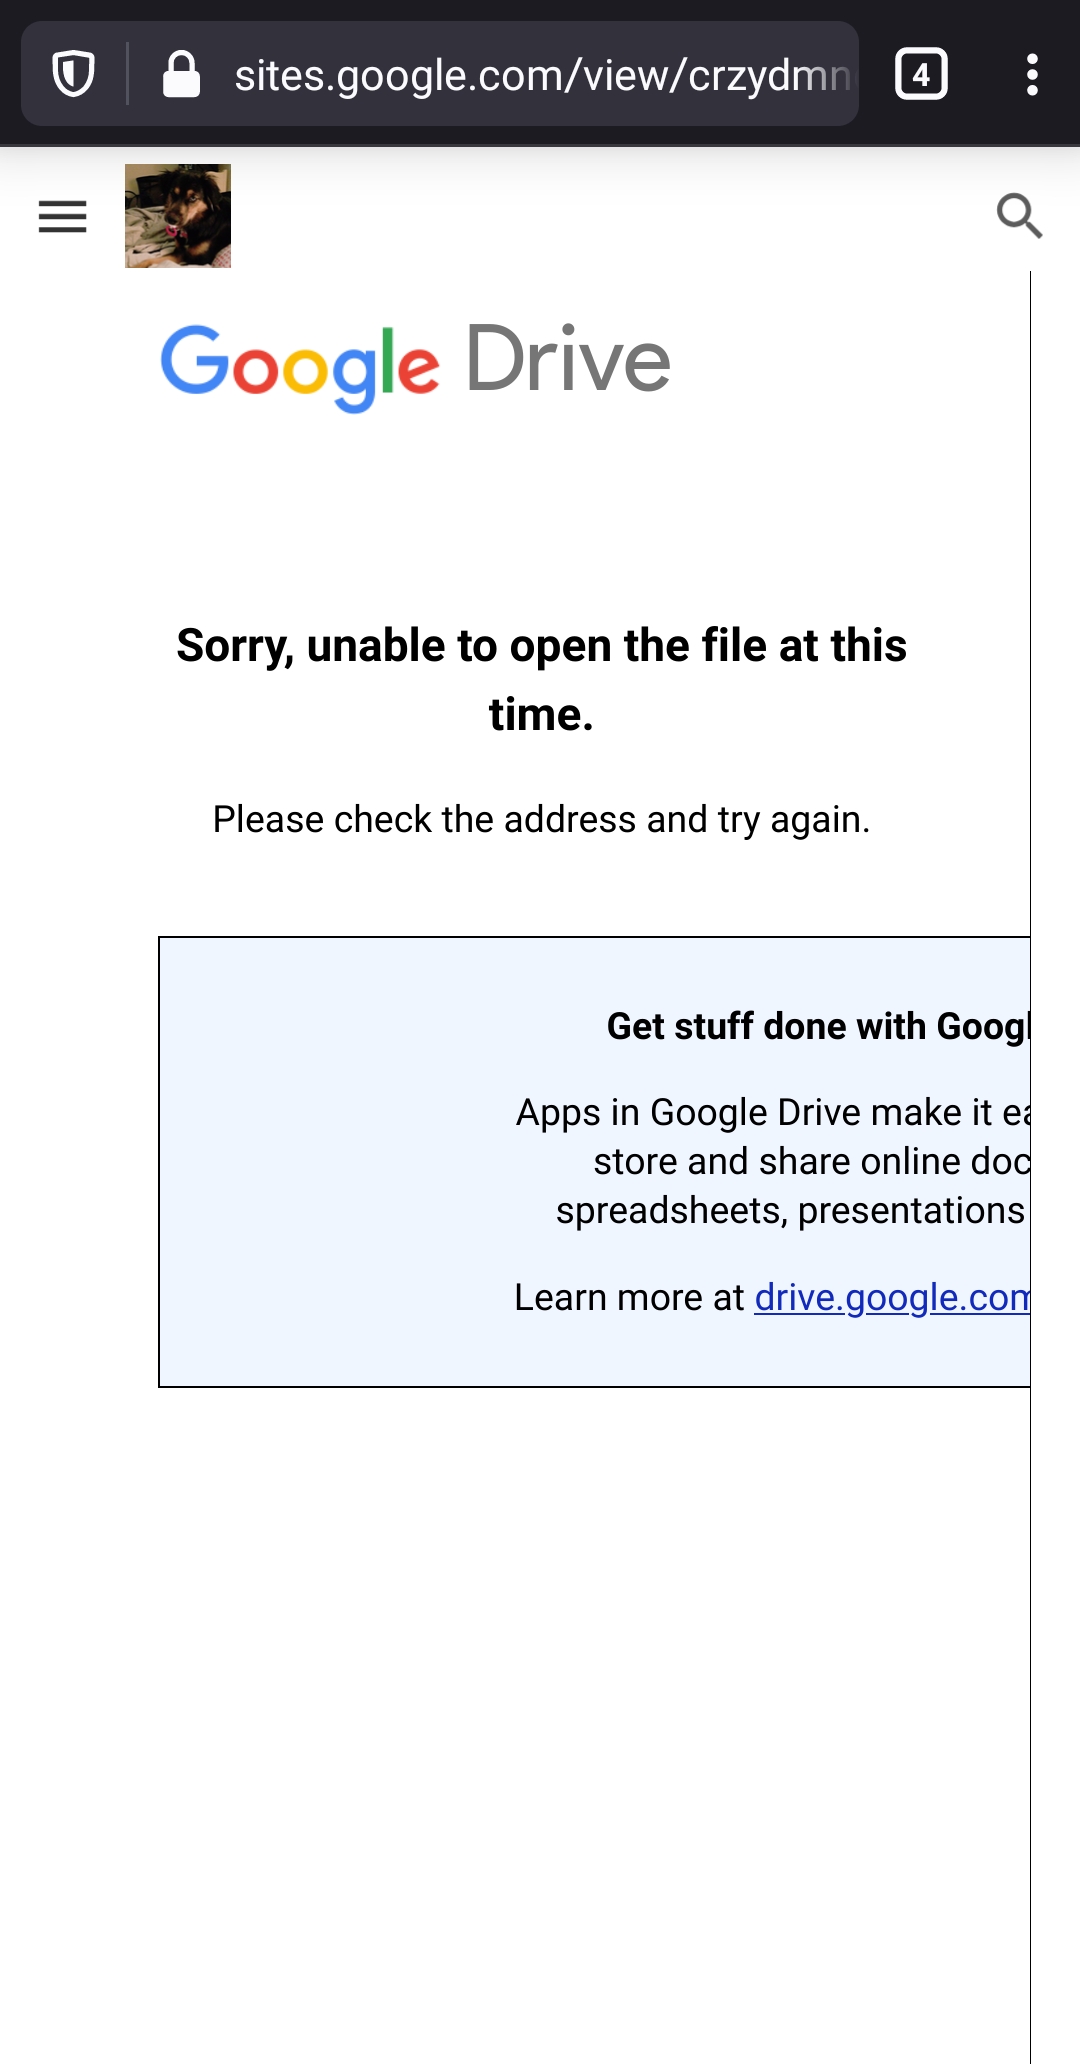
Task: Click "Apps in Google Drive make it" line
Action: pyautogui.click(x=772, y=1113)
